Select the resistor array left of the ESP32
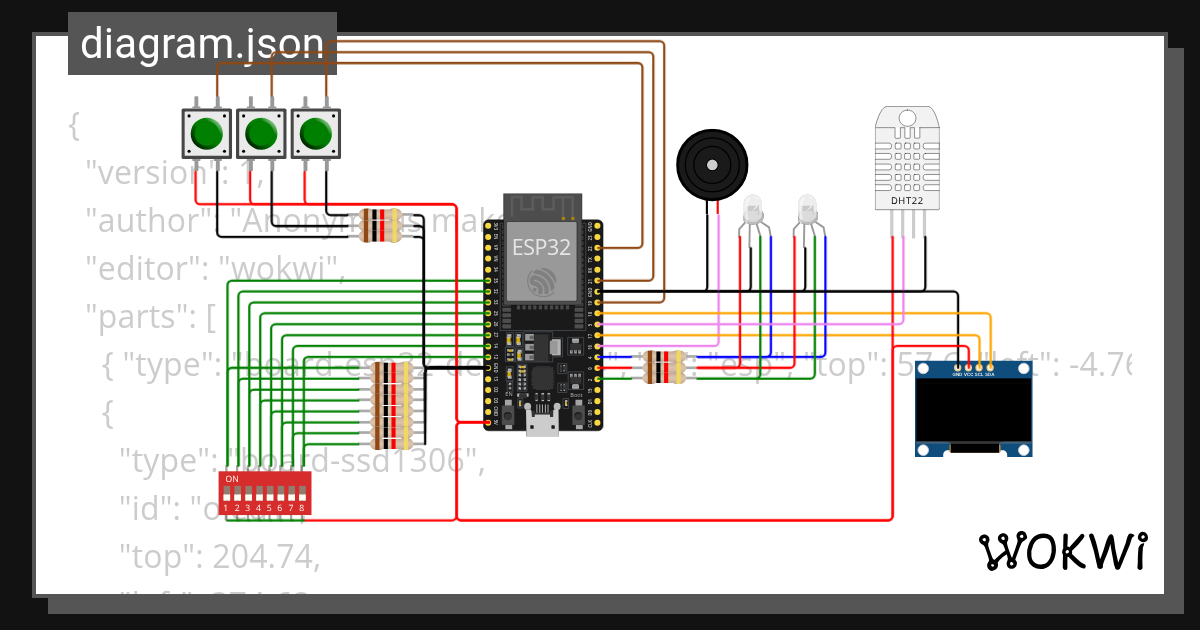The image size is (1200, 630). (x=390, y=405)
